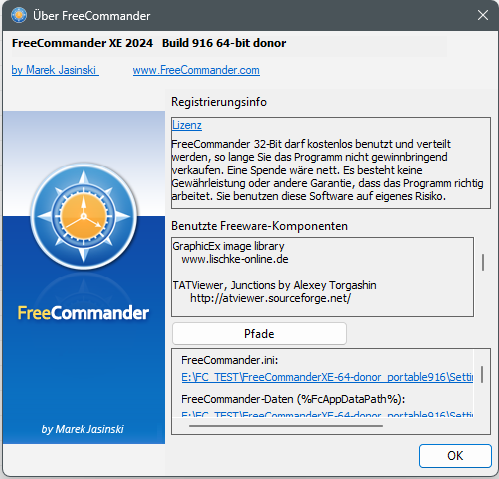Viewport: 499px width, 479px height.
Task: Click the FreeCommander wordmark in the blue banner
Action: (x=83, y=313)
